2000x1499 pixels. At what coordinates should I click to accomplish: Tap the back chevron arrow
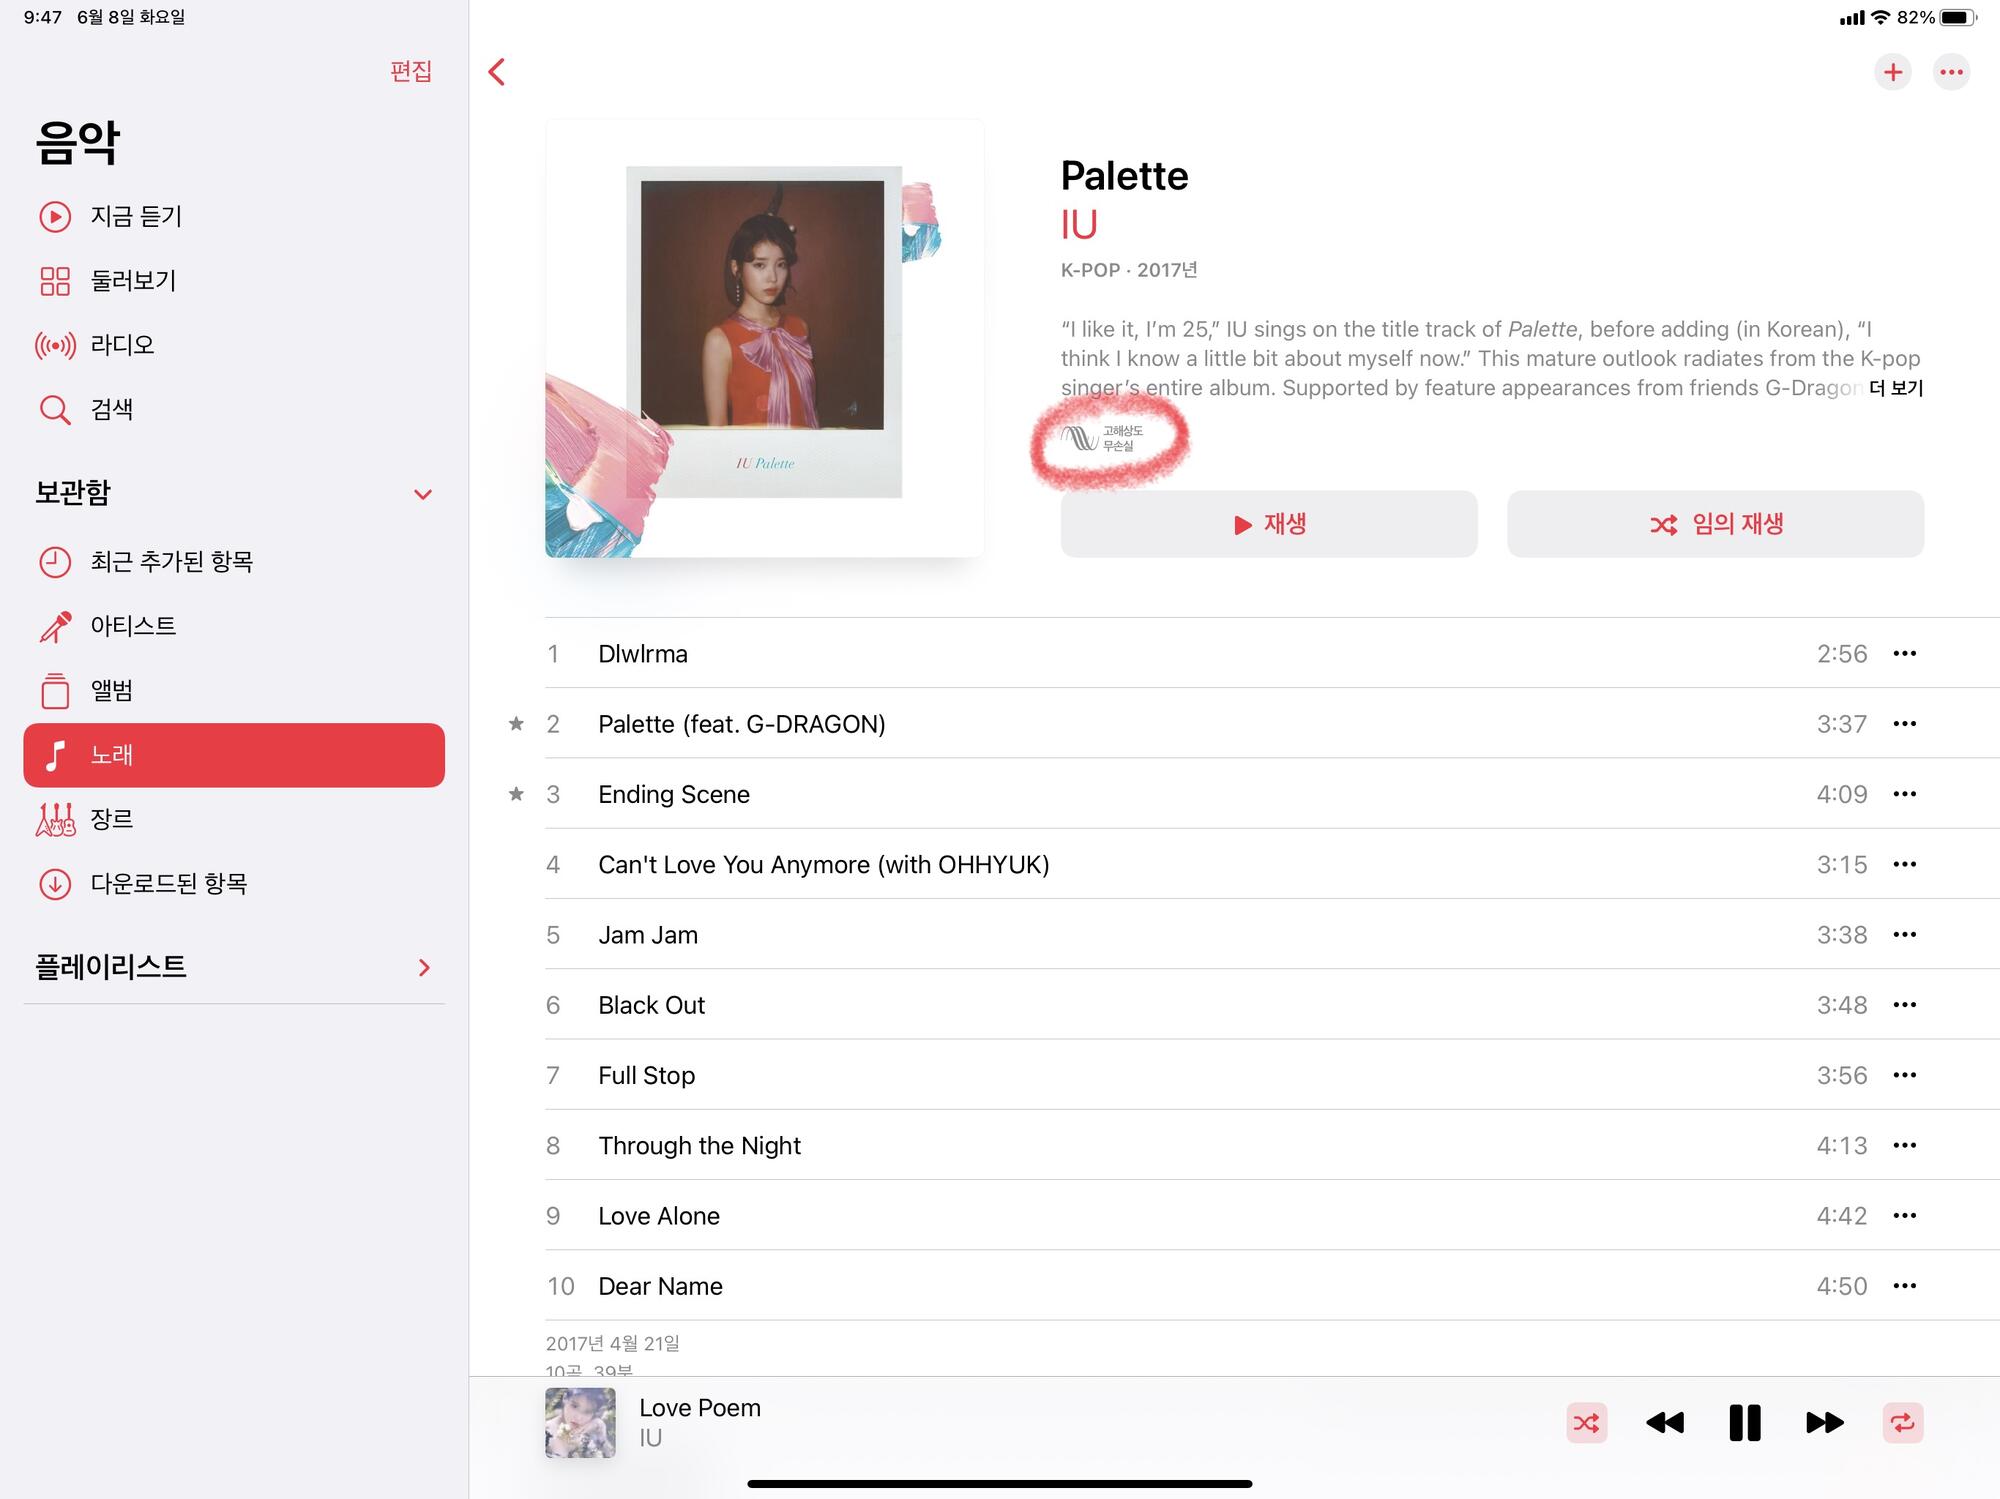[x=497, y=72]
